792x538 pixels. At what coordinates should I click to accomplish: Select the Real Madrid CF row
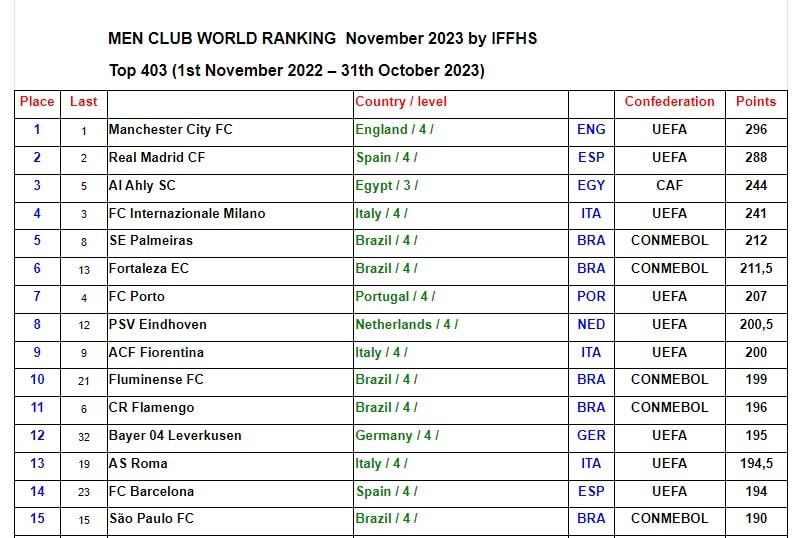click(x=401, y=160)
